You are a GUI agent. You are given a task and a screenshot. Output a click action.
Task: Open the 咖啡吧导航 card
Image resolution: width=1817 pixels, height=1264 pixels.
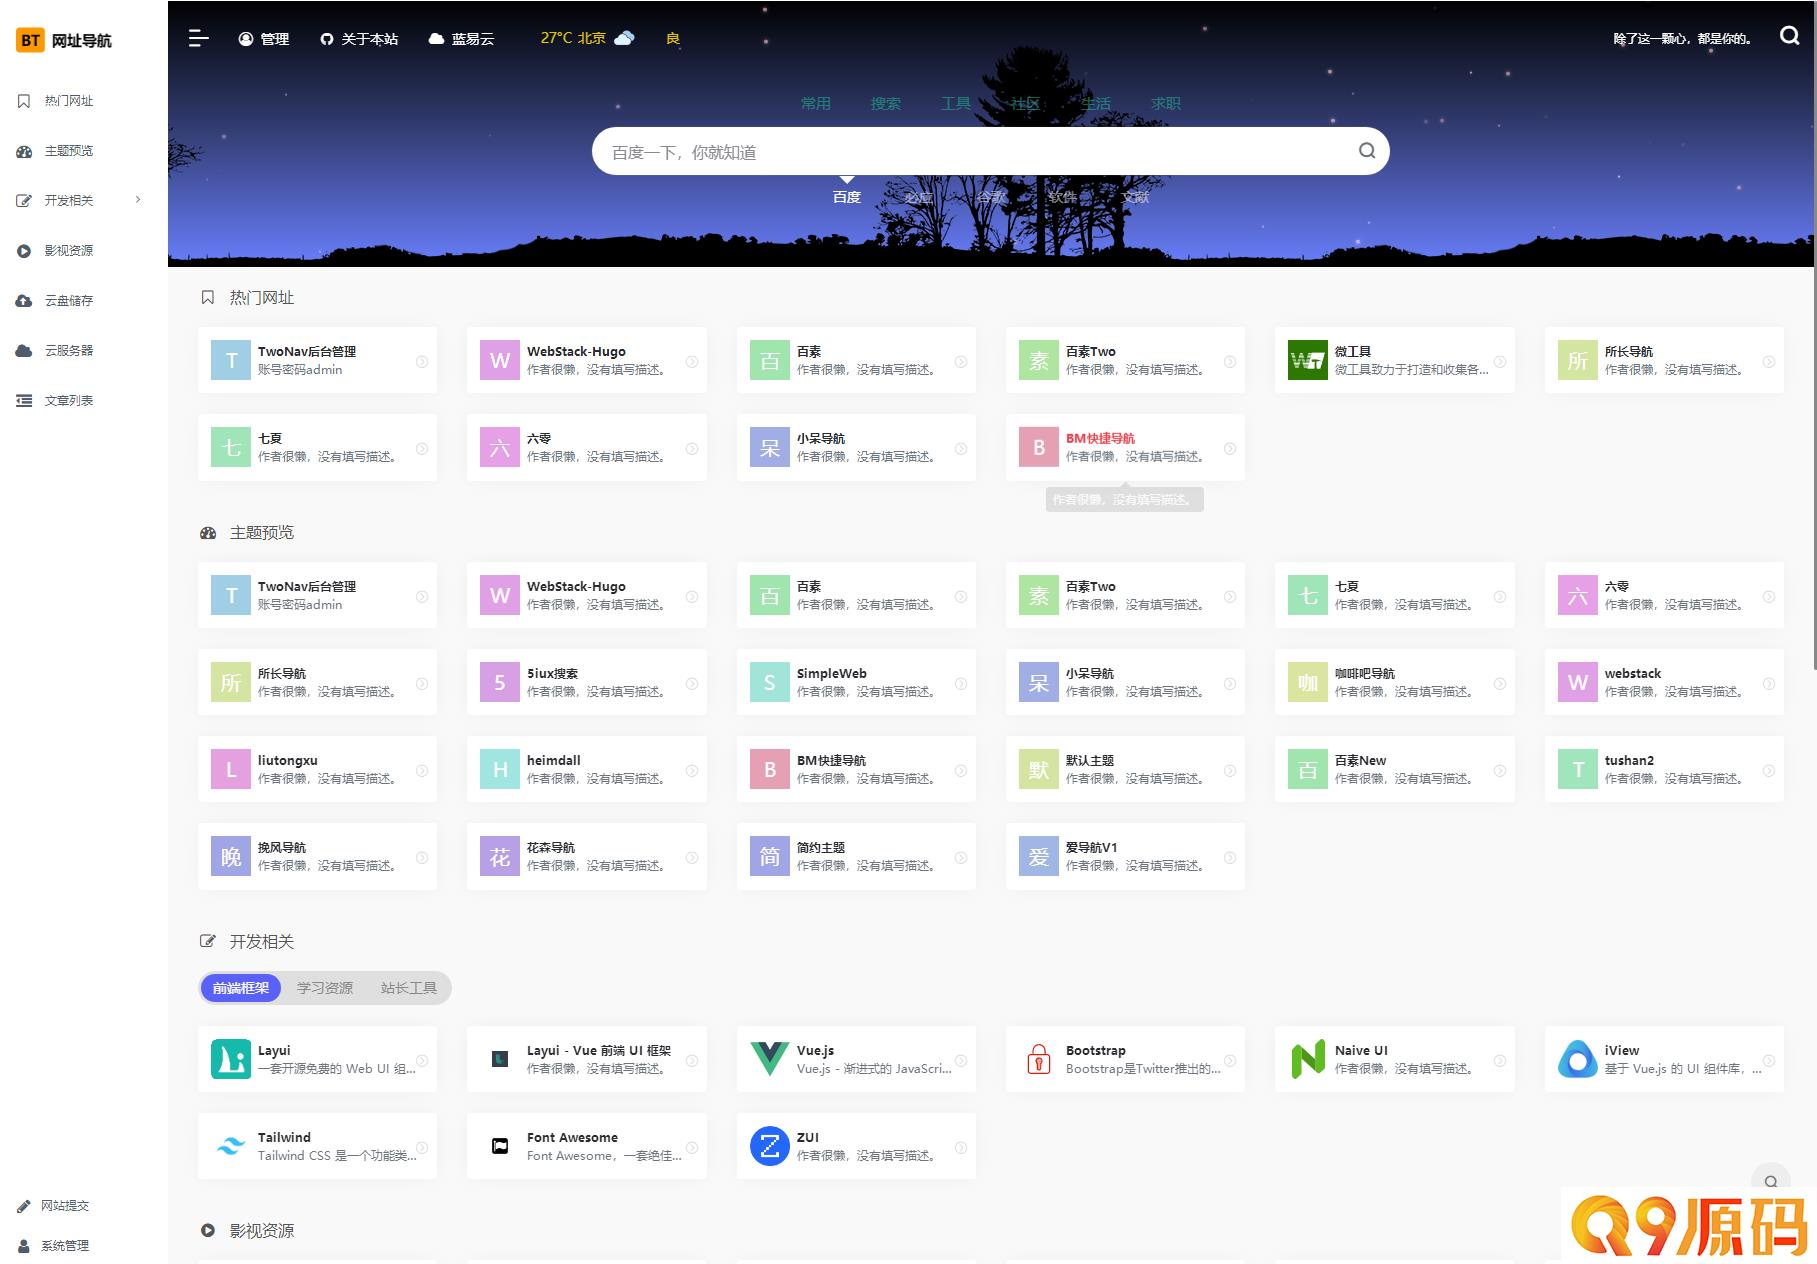[x=1395, y=682]
